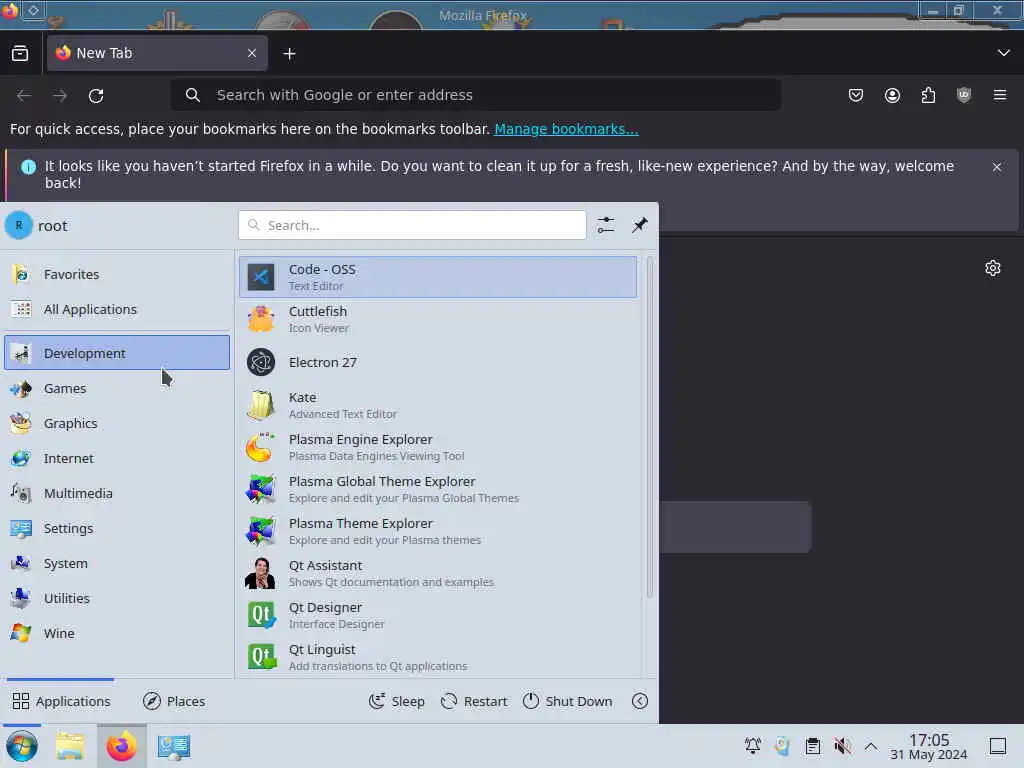Open the System category

click(117, 563)
